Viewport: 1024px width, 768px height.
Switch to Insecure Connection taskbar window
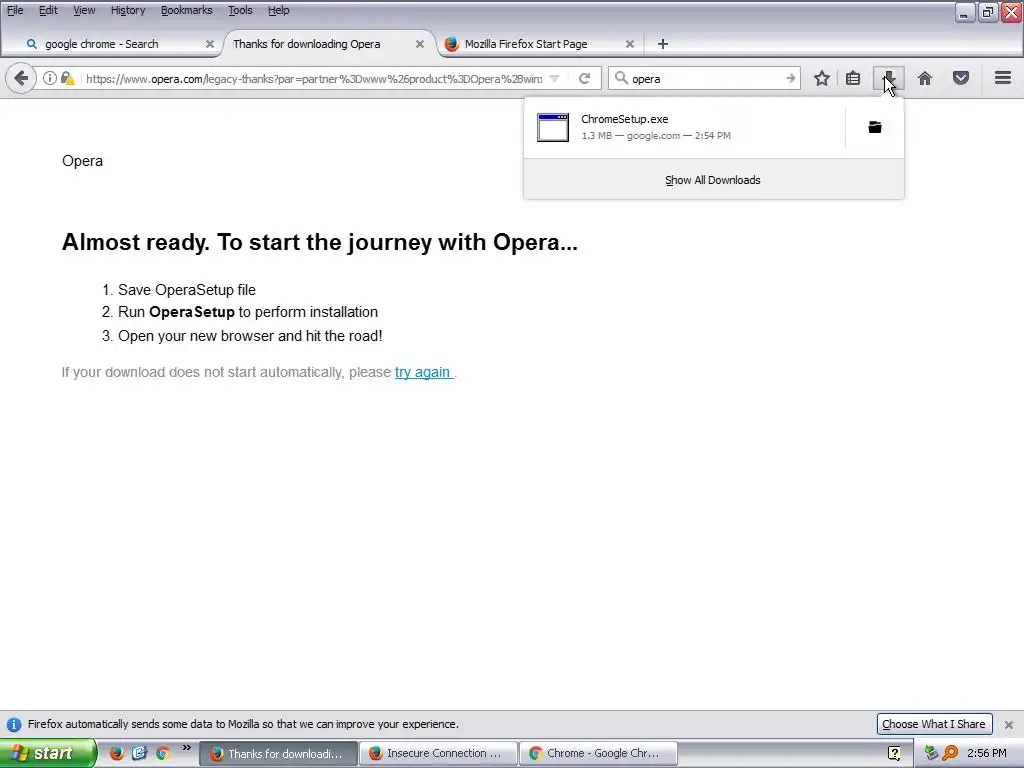click(438, 753)
